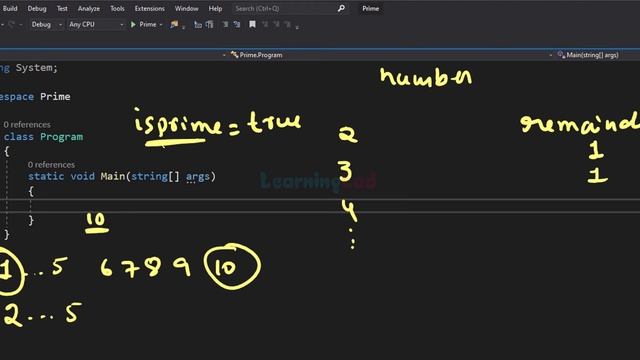Click the namespace name 'Prime' in code
The image size is (640, 360).
point(55,97)
